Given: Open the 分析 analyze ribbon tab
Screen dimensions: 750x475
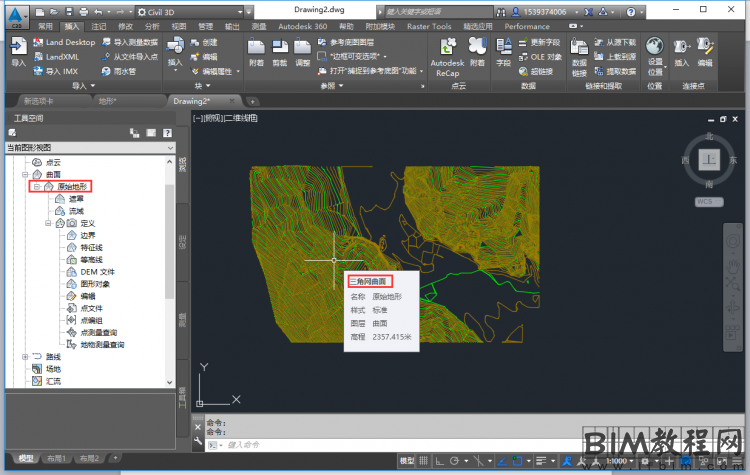Looking at the screenshot, I should [152, 26].
